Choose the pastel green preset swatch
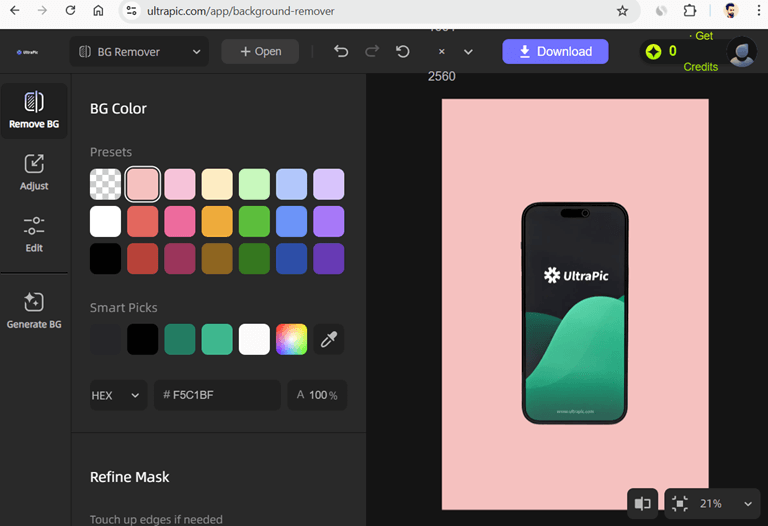Image resolution: width=768 pixels, height=526 pixels. (x=254, y=184)
